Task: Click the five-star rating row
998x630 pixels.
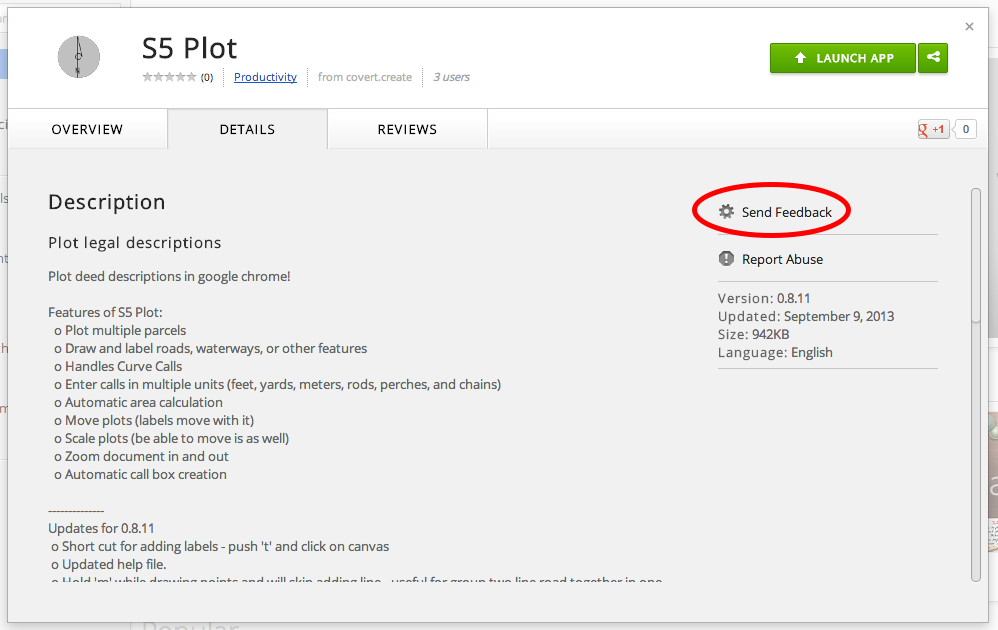Action: point(169,77)
